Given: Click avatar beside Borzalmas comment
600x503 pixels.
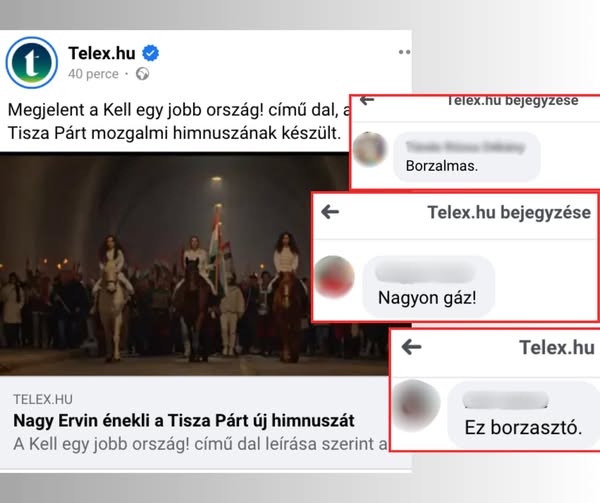Looking at the screenshot, I should click(x=370, y=149).
